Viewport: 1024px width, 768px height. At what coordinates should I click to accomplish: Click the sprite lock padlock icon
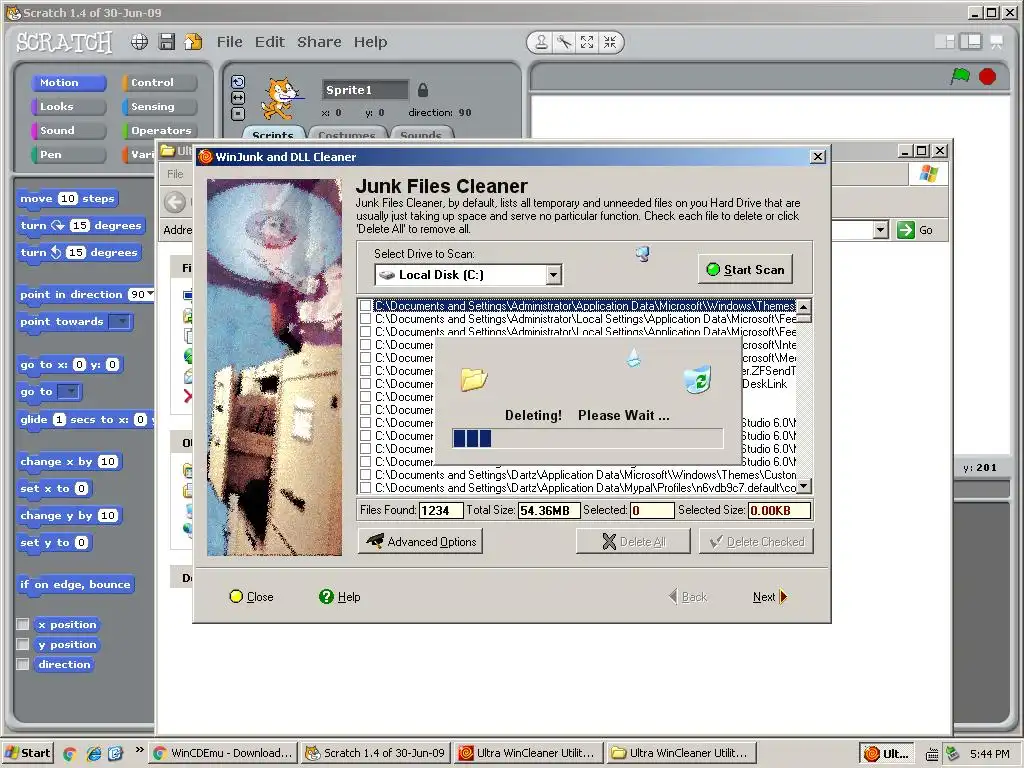click(x=423, y=89)
